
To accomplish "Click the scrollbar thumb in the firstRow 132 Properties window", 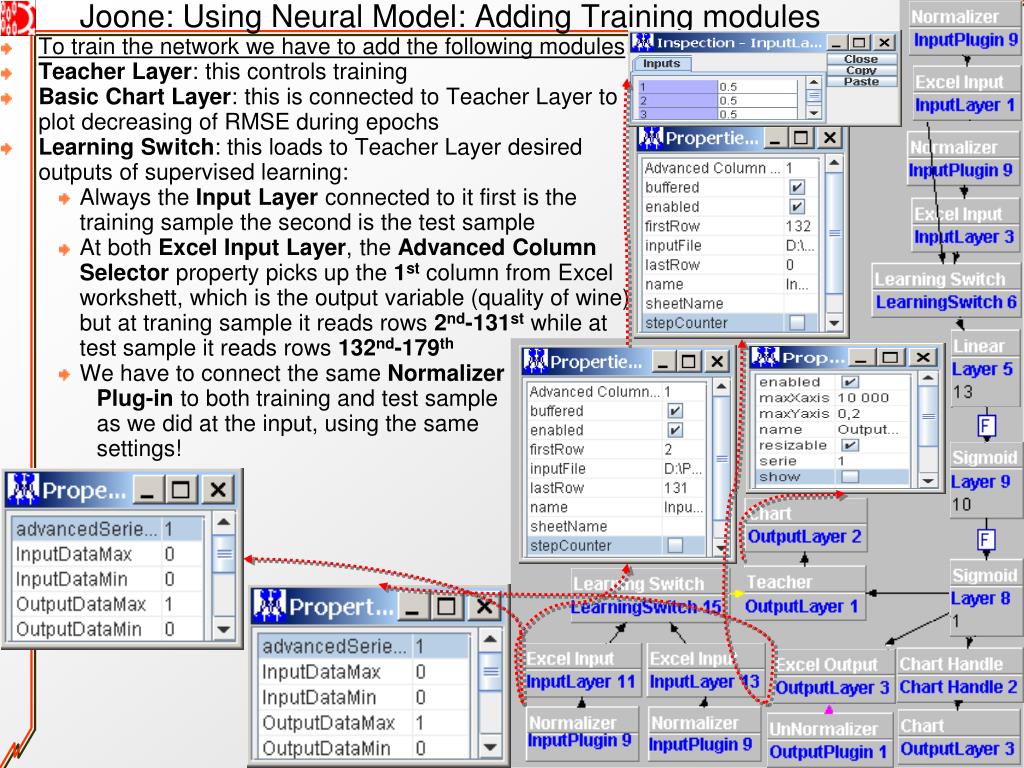I will [834, 233].
